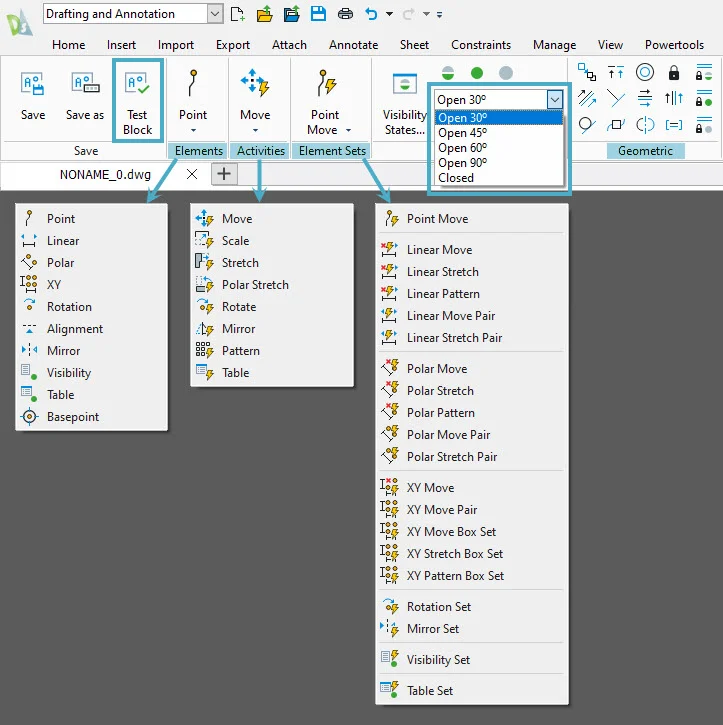Collapse the Open 30° visibility state combo box
The width and height of the screenshot is (723, 725).
555,99
